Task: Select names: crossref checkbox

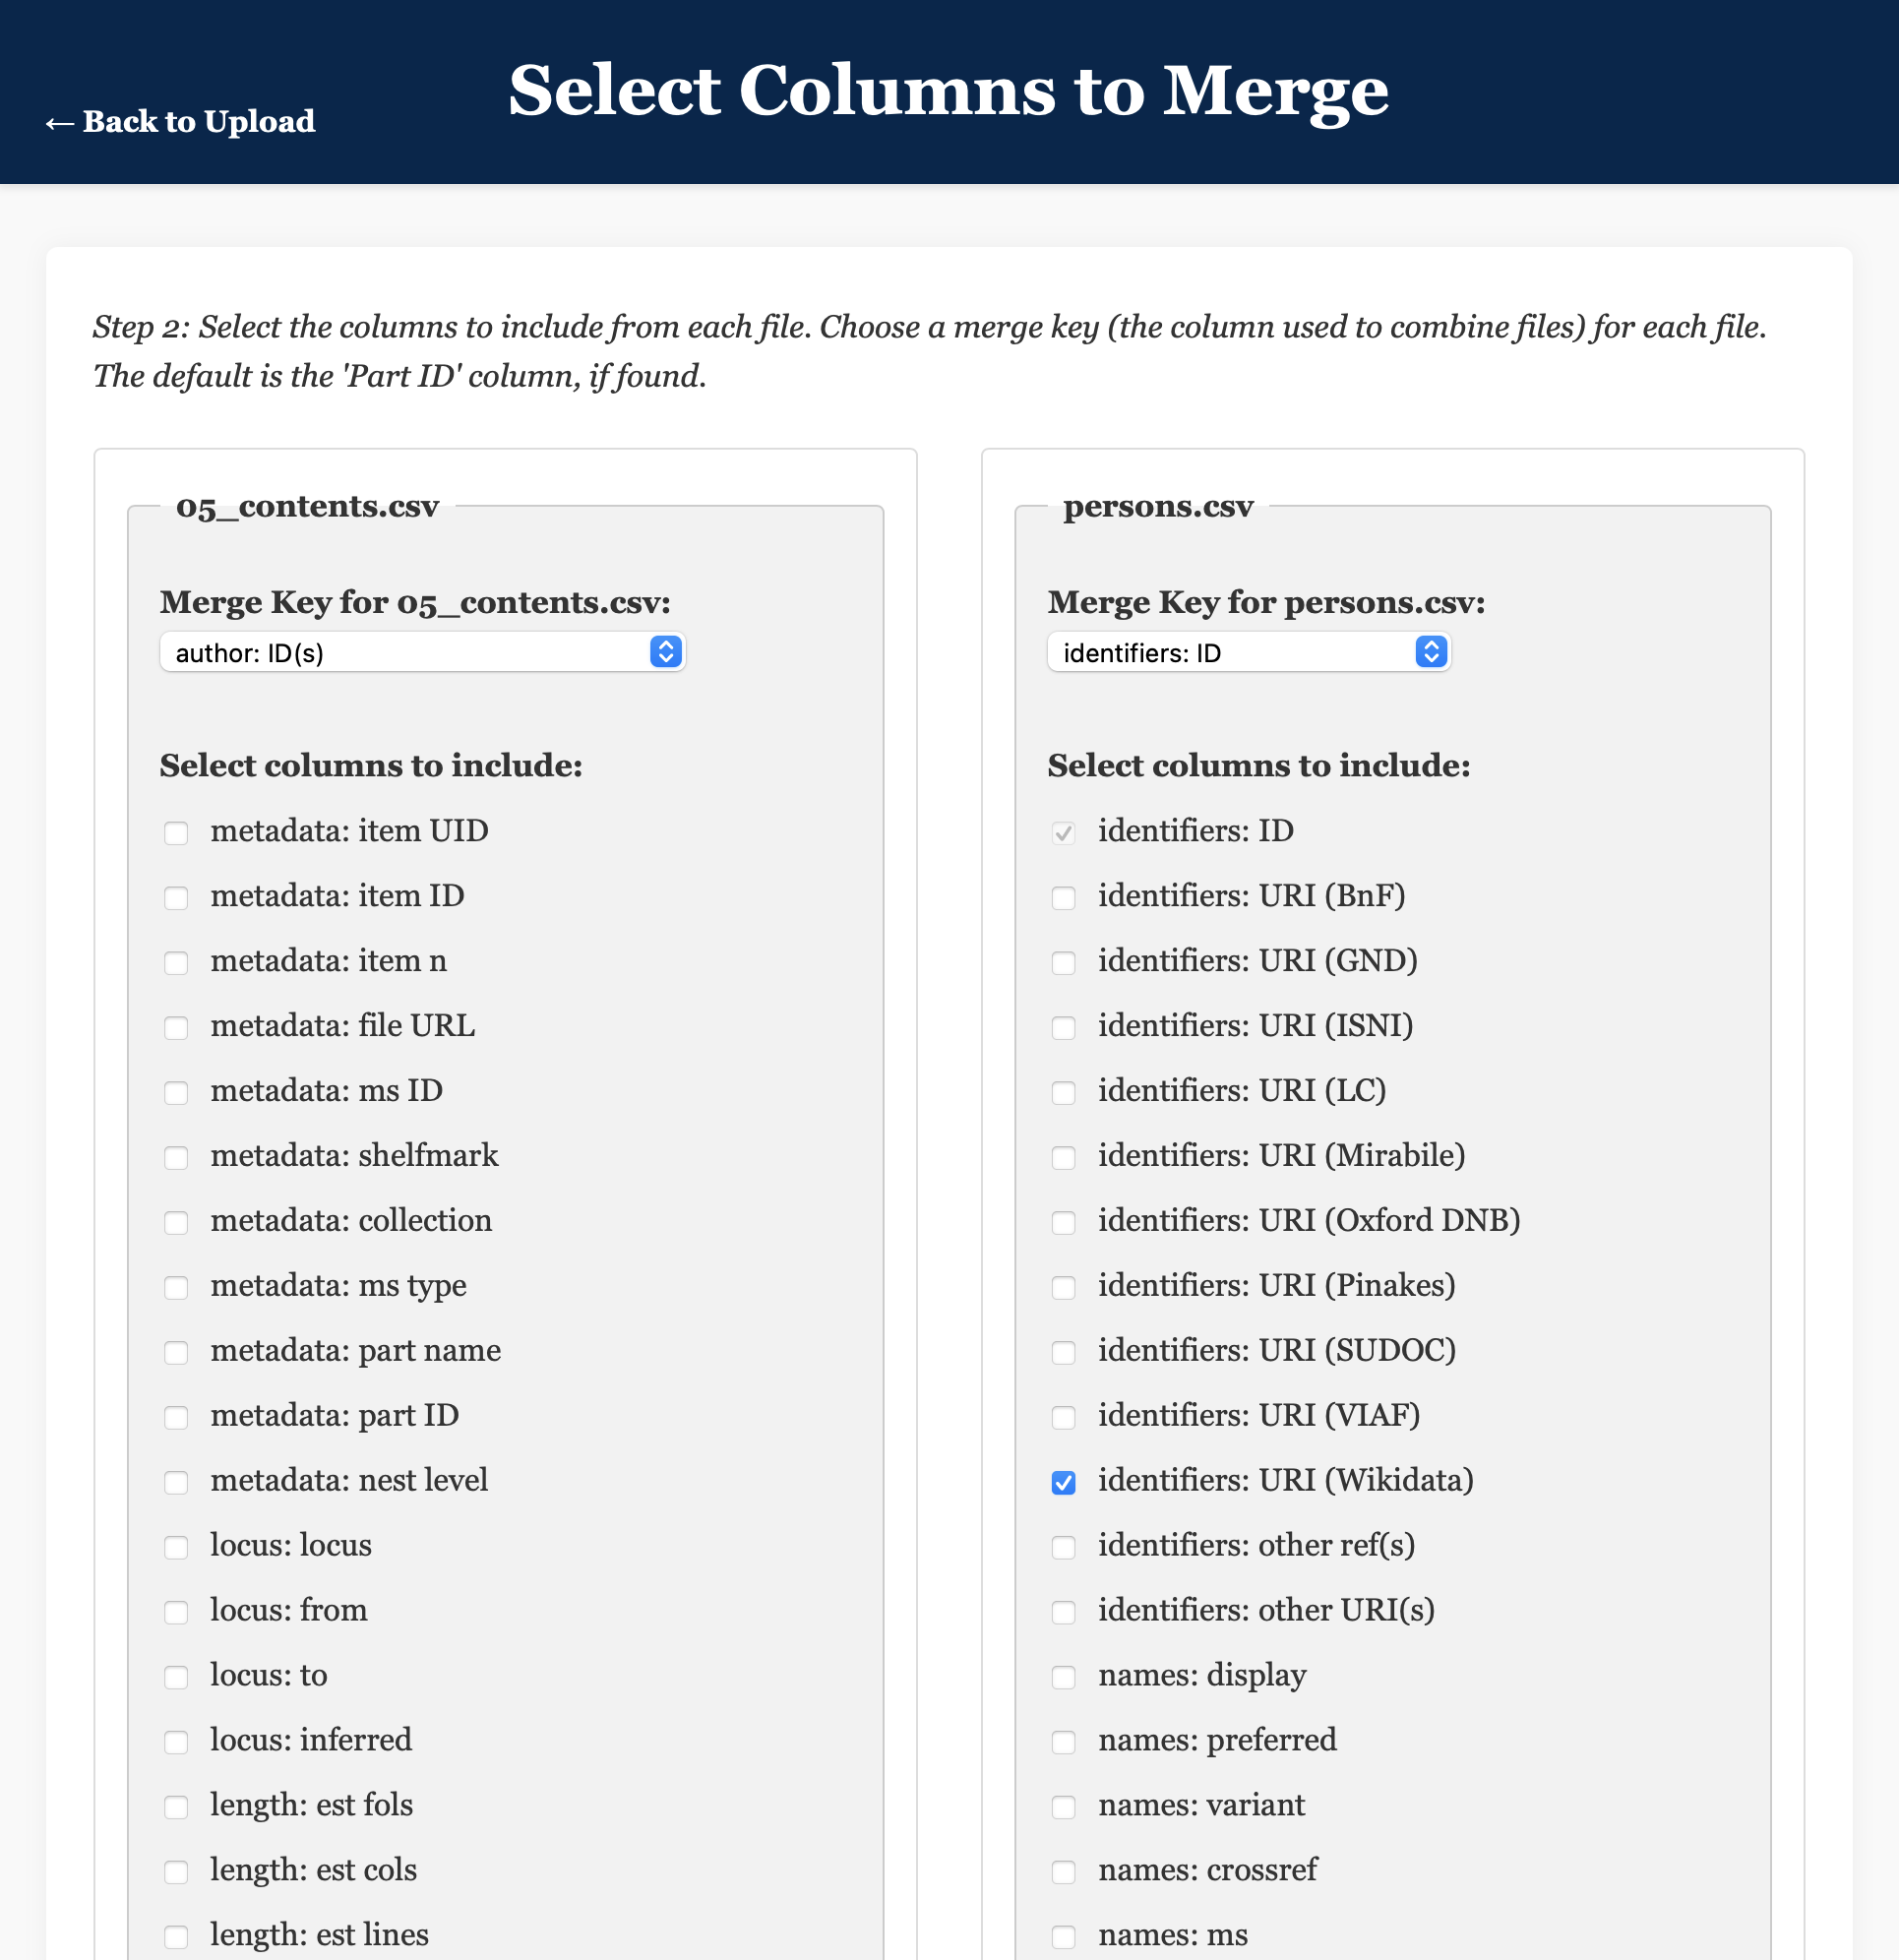Action: pos(1064,1872)
